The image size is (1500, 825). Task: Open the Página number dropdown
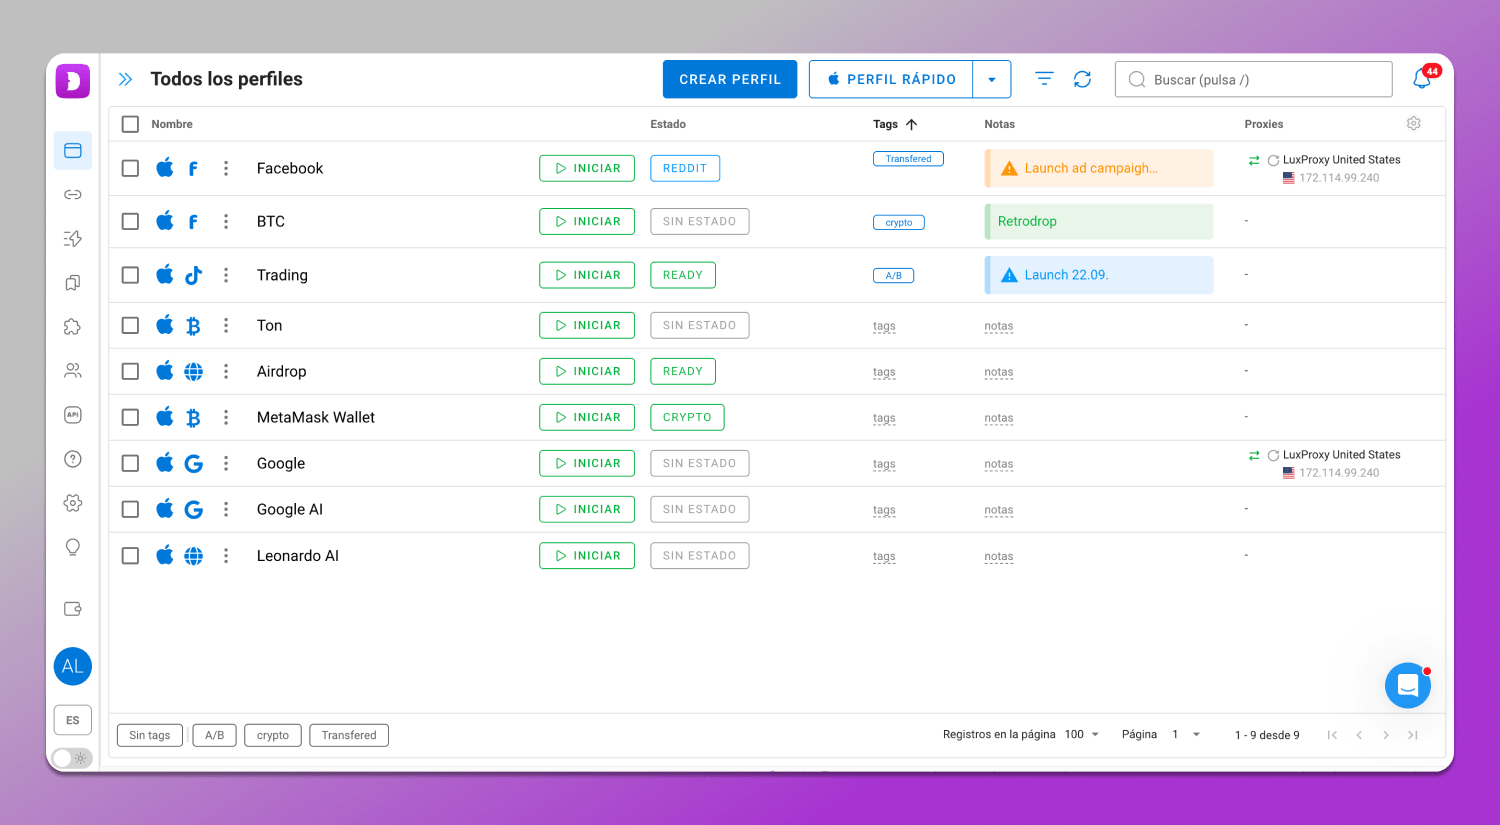click(1186, 734)
